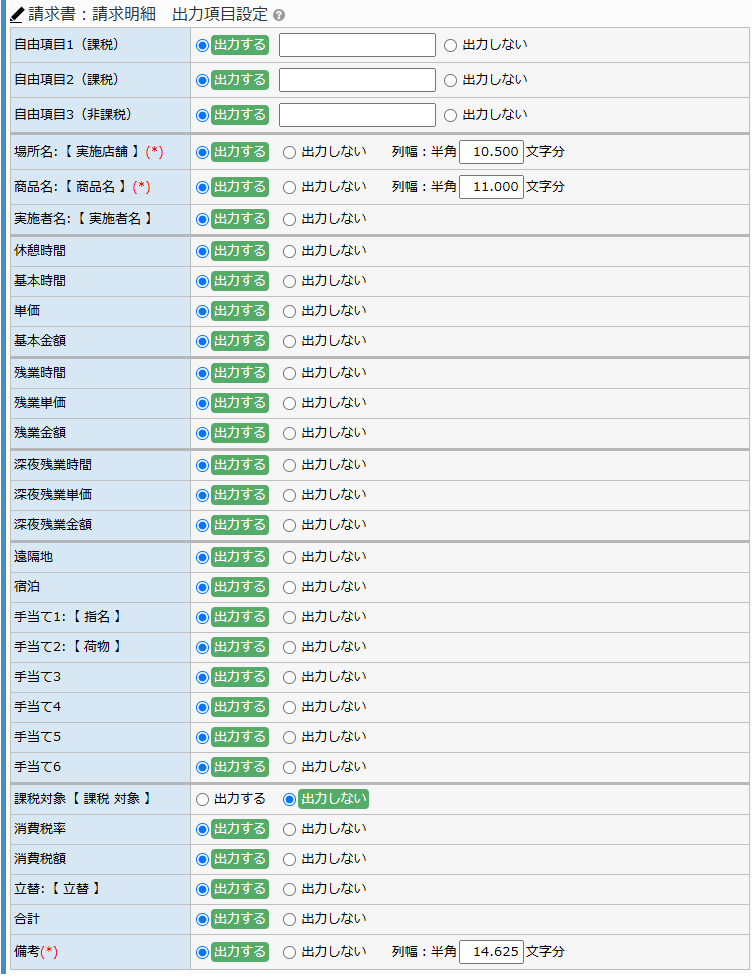Enable 出力する for 課税対象
The width and height of the screenshot is (756, 977).
click(203, 799)
